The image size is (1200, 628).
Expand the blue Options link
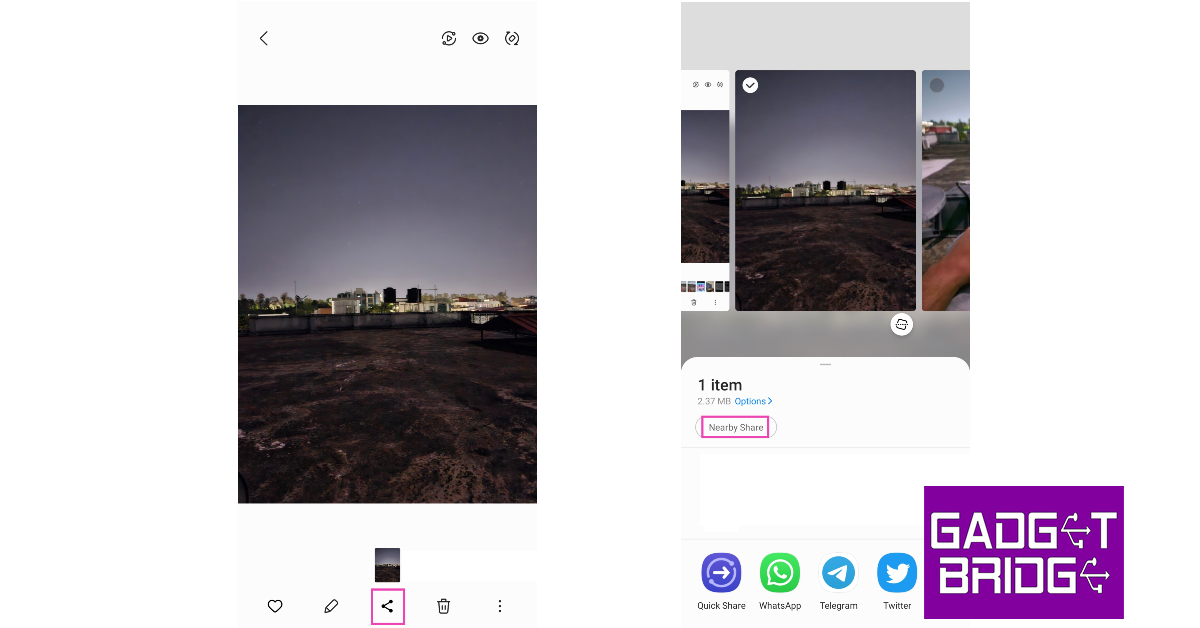(753, 401)
